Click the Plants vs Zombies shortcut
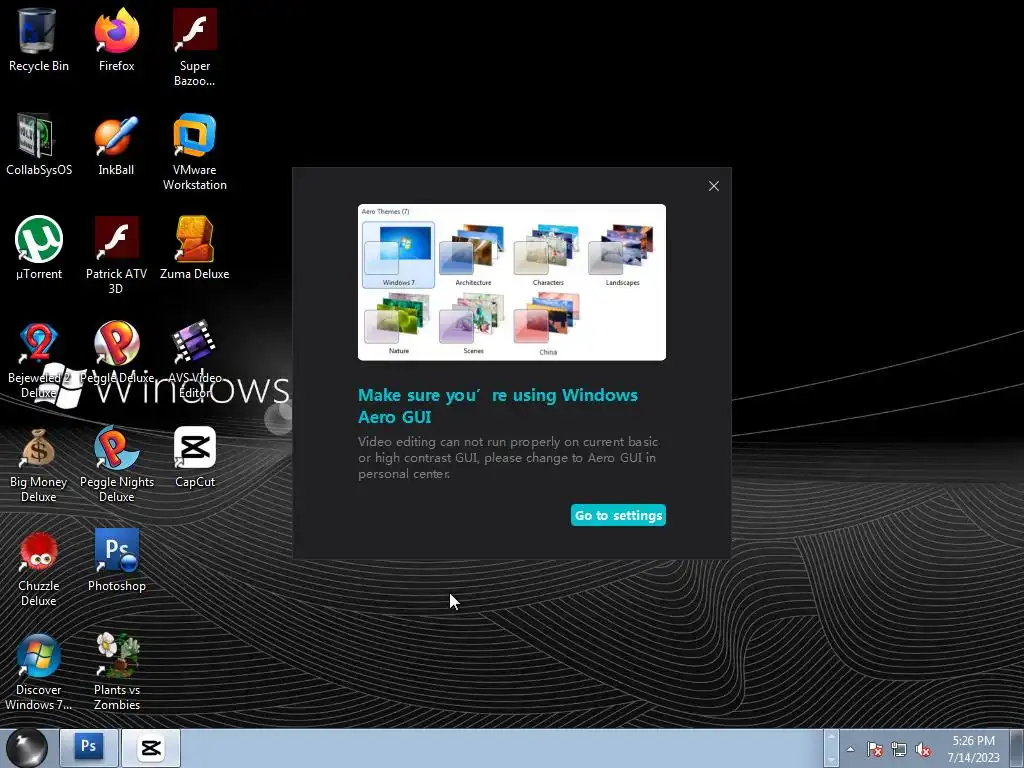The width and height of the screenshot is (1024, 768). coord(117,671)
